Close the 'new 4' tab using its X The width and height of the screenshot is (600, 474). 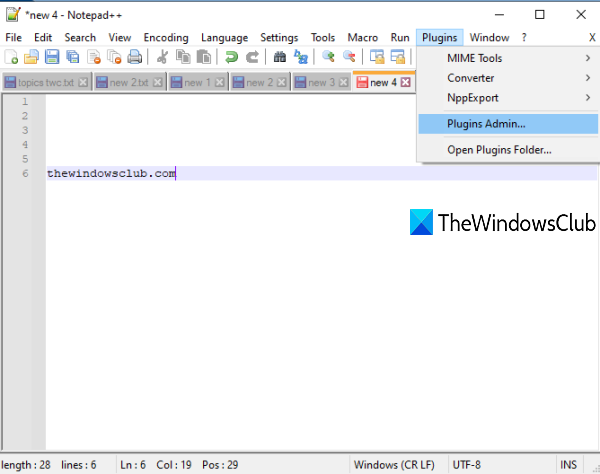pos(406,82)
